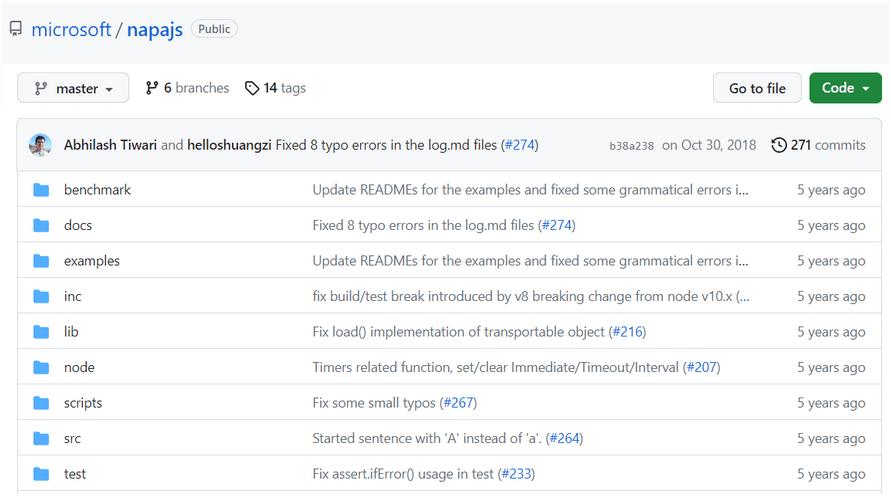The image size is (891, 496).
Task: Click the docs folder icon
Action: tap(41, 225)
